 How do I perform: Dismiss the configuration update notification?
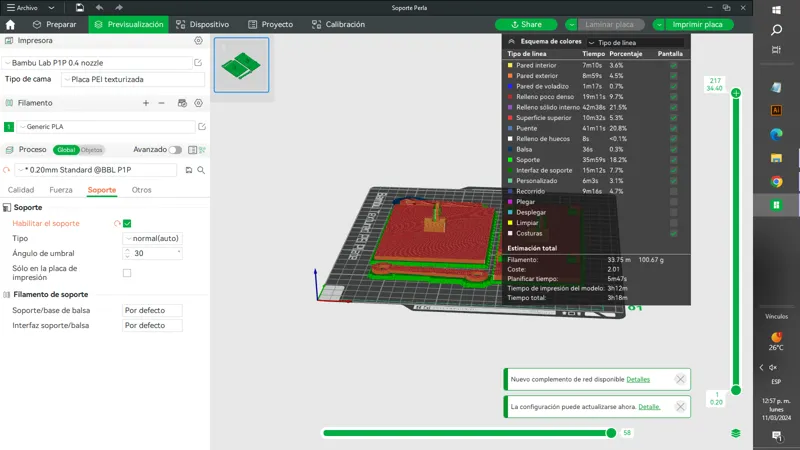click(680, 407)
